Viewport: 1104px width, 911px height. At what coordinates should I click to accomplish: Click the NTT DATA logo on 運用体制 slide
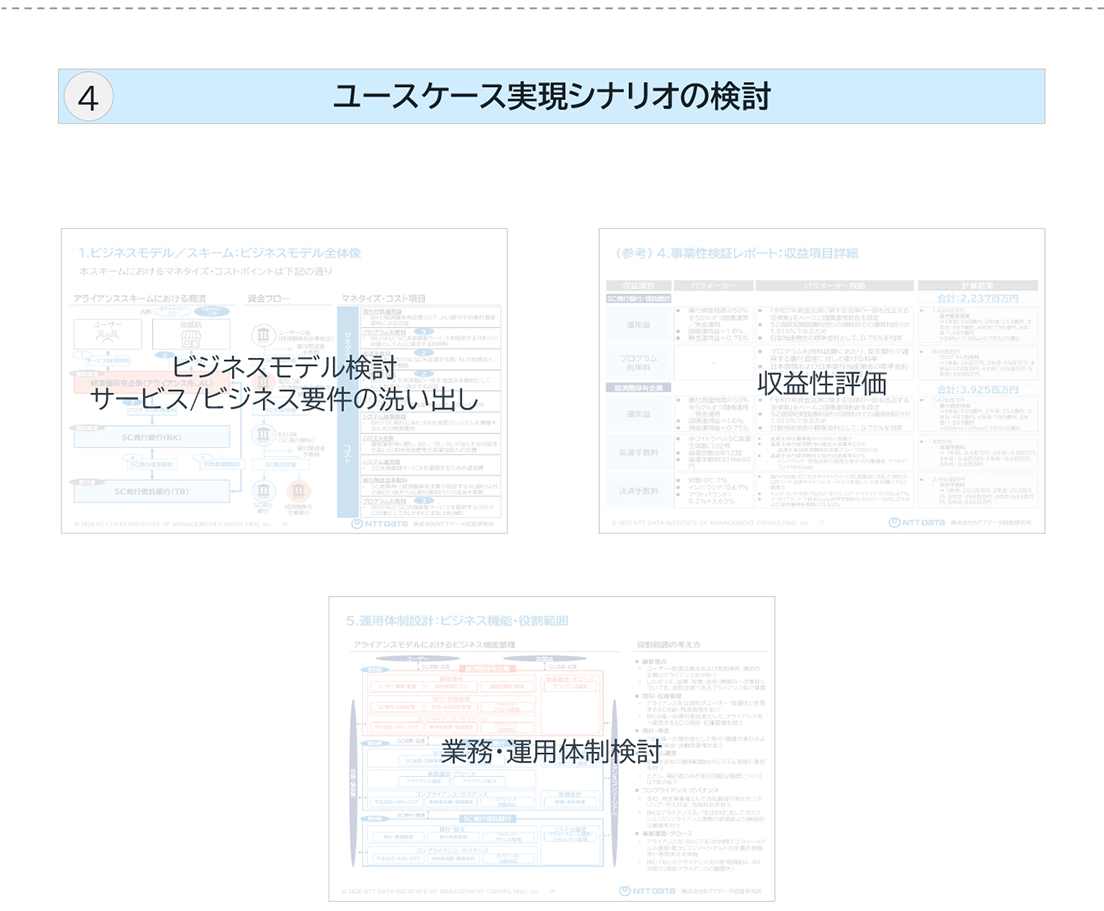coord(647,891)
